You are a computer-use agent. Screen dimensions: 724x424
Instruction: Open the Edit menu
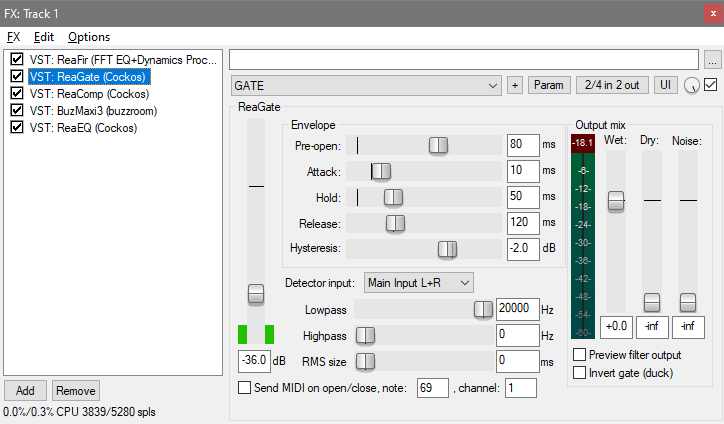tap(44, 37)
